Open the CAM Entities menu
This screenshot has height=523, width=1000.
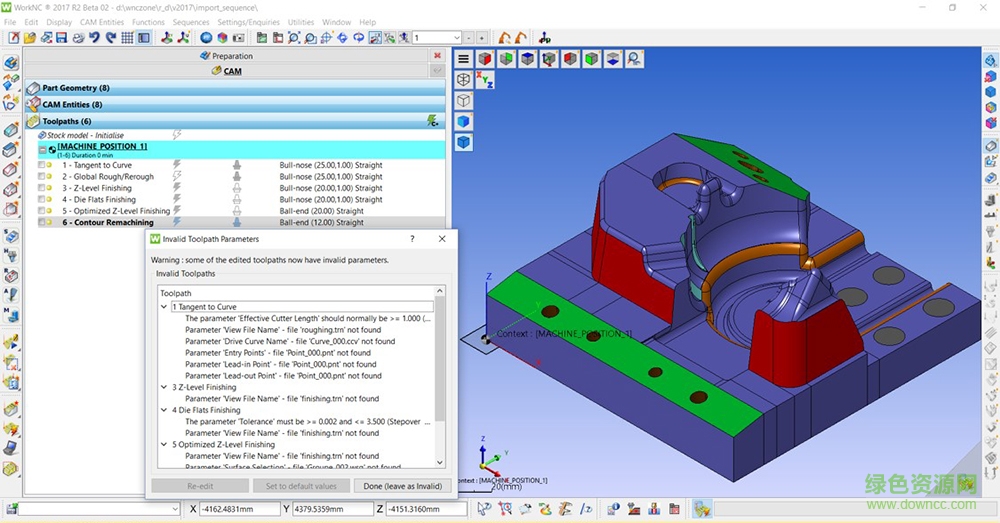(x=102, y=22)
